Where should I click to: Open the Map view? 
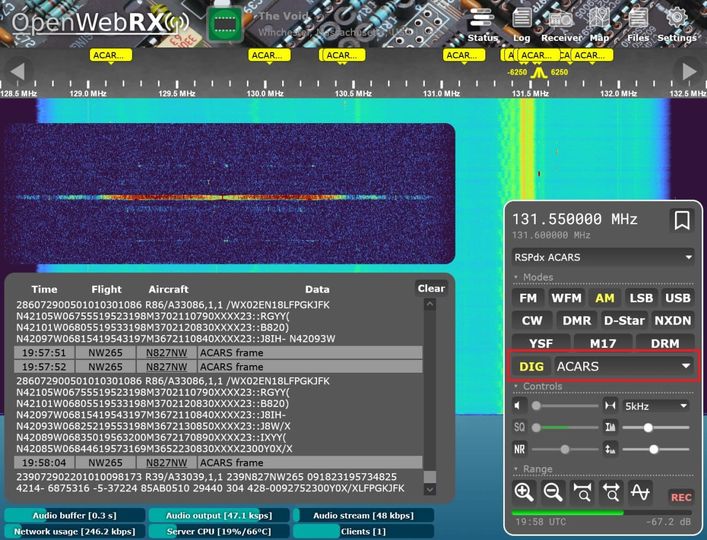599,24
